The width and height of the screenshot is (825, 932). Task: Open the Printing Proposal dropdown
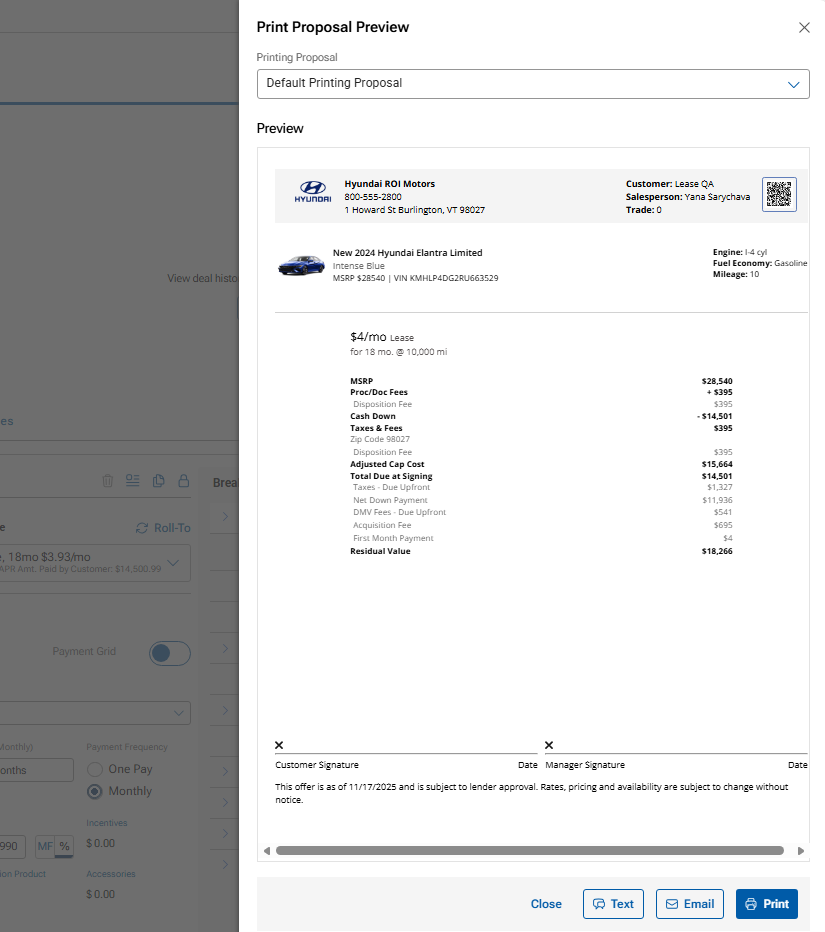[532, 84]
